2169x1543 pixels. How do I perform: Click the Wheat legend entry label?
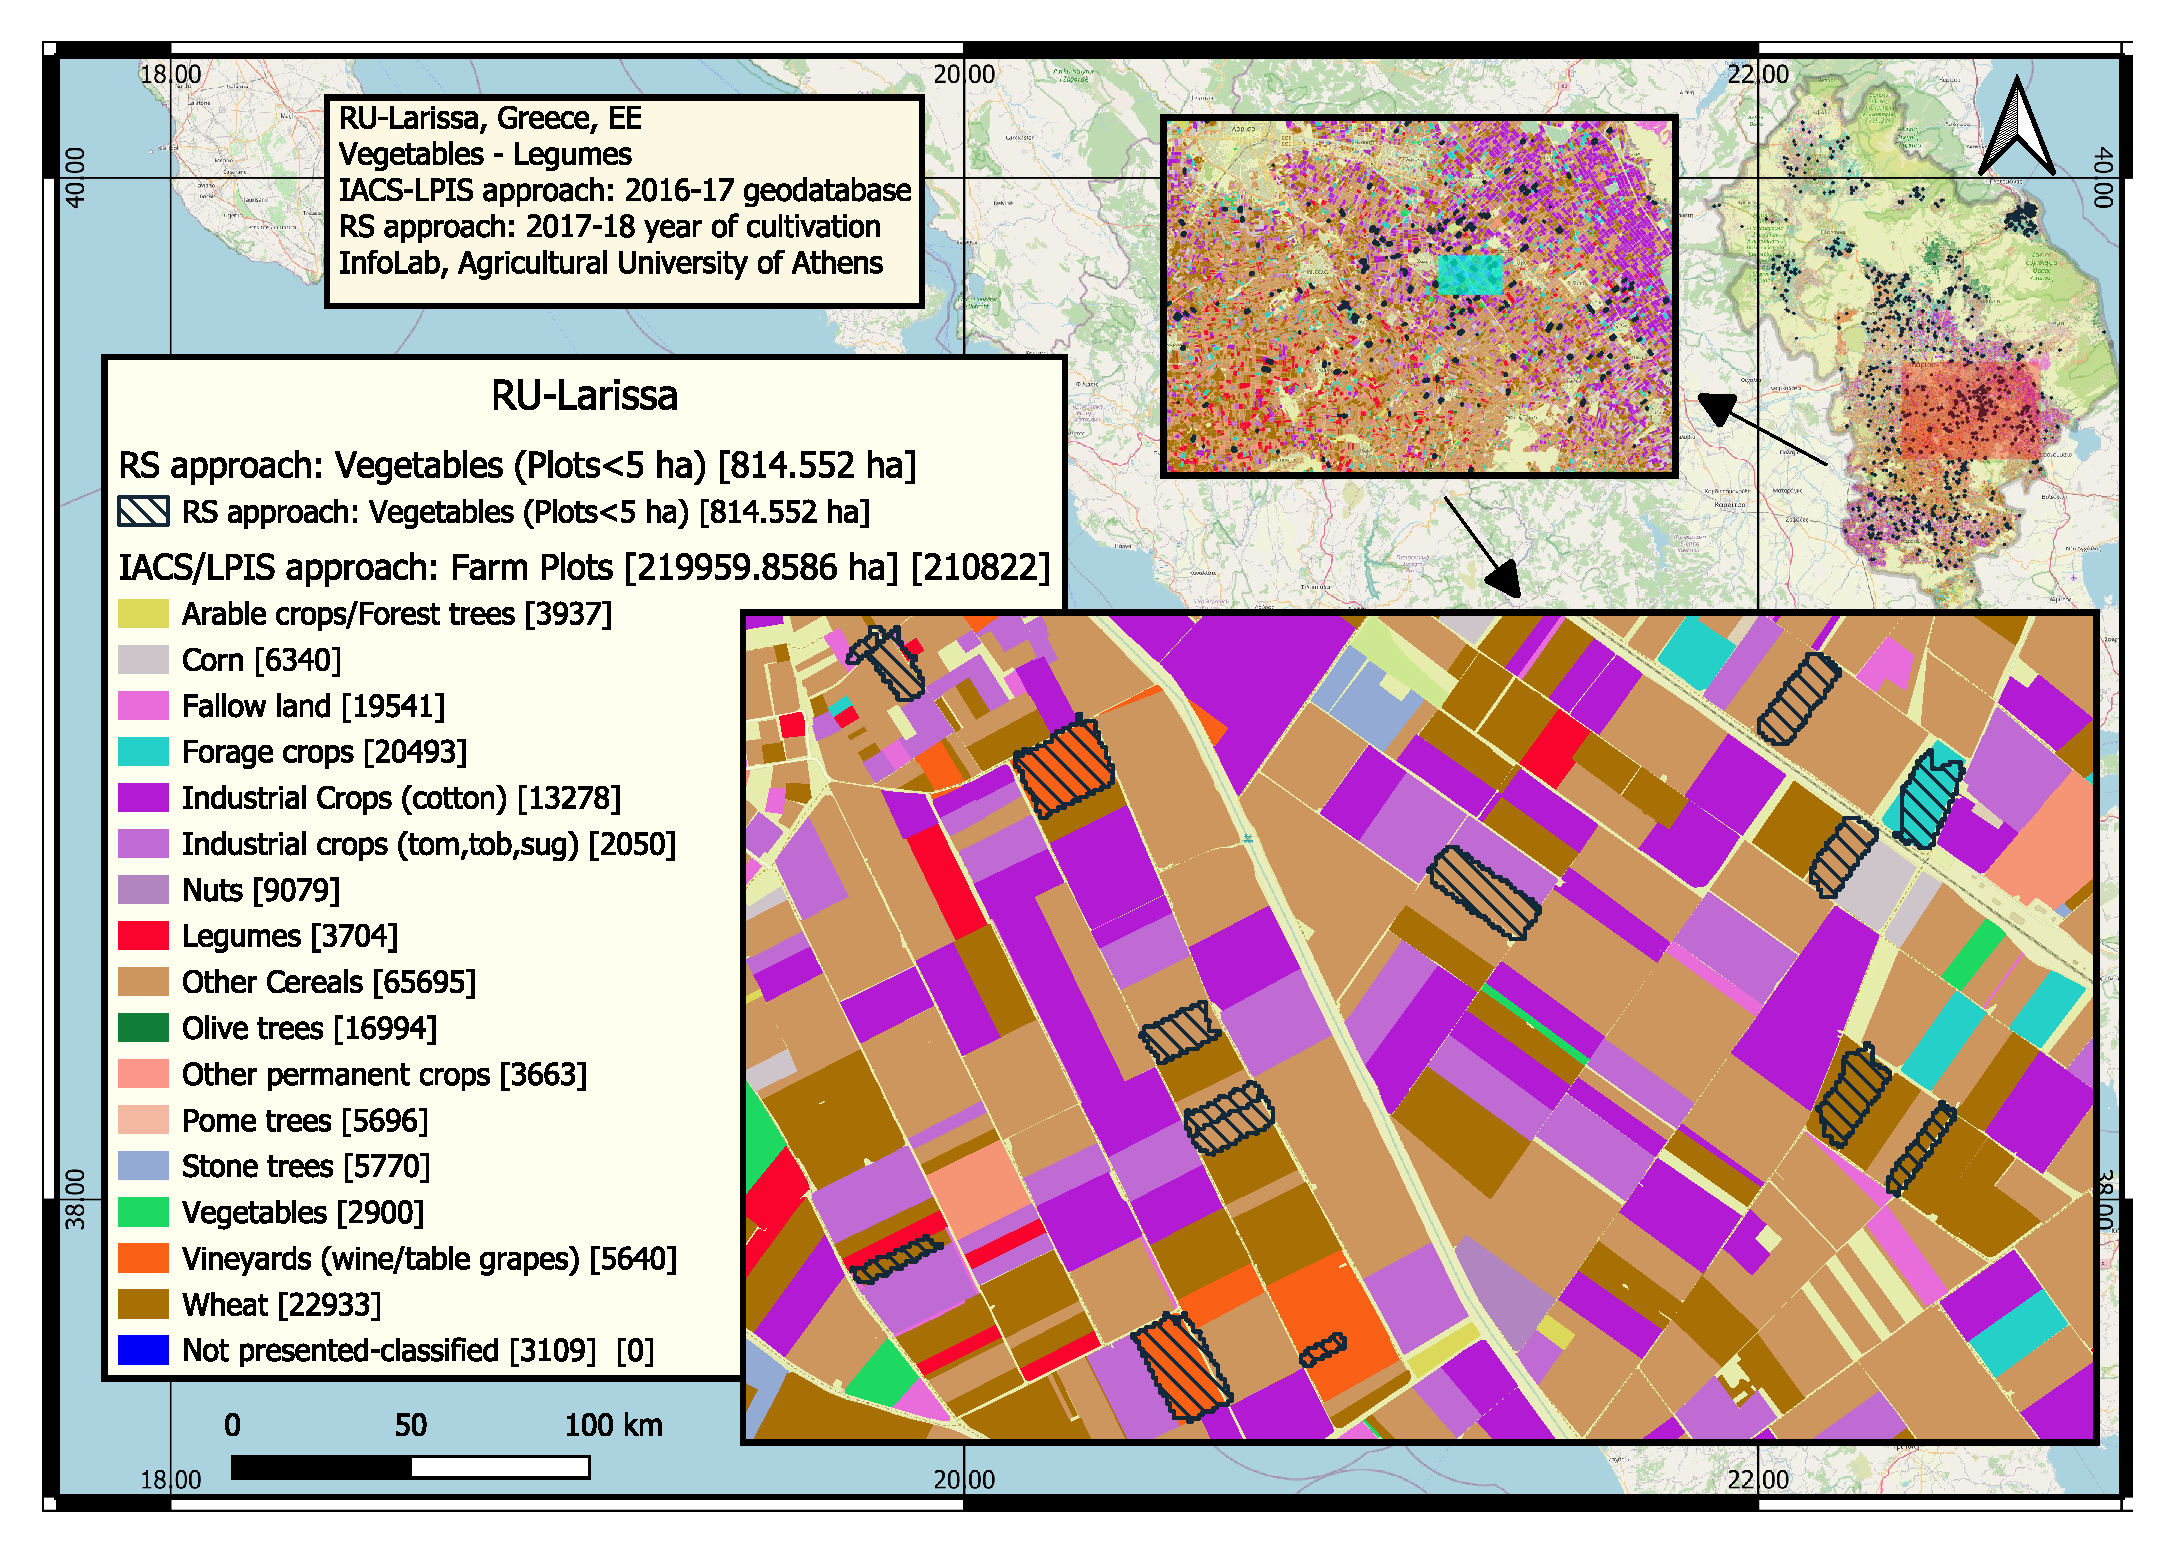pyautogui.click(x=281, y=1304)
